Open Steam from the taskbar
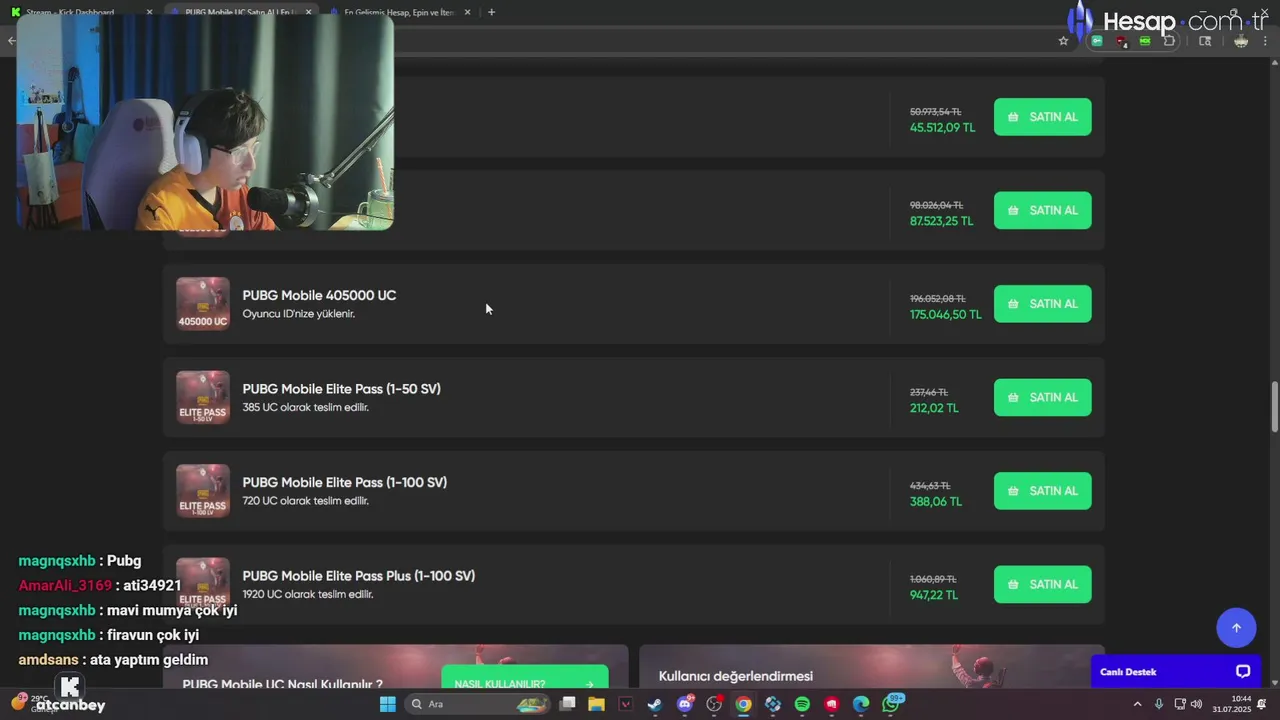The width and height of the screenshot is (1280, 720). (x=655, y=704)
